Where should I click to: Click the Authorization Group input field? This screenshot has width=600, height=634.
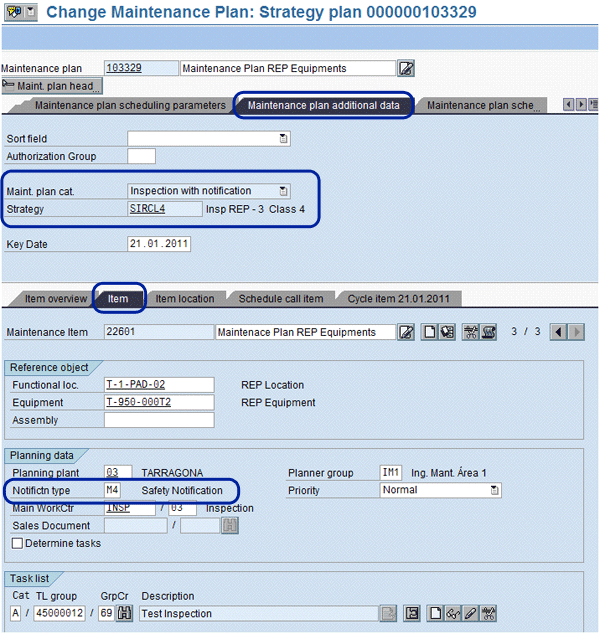[x=142, y=156]
